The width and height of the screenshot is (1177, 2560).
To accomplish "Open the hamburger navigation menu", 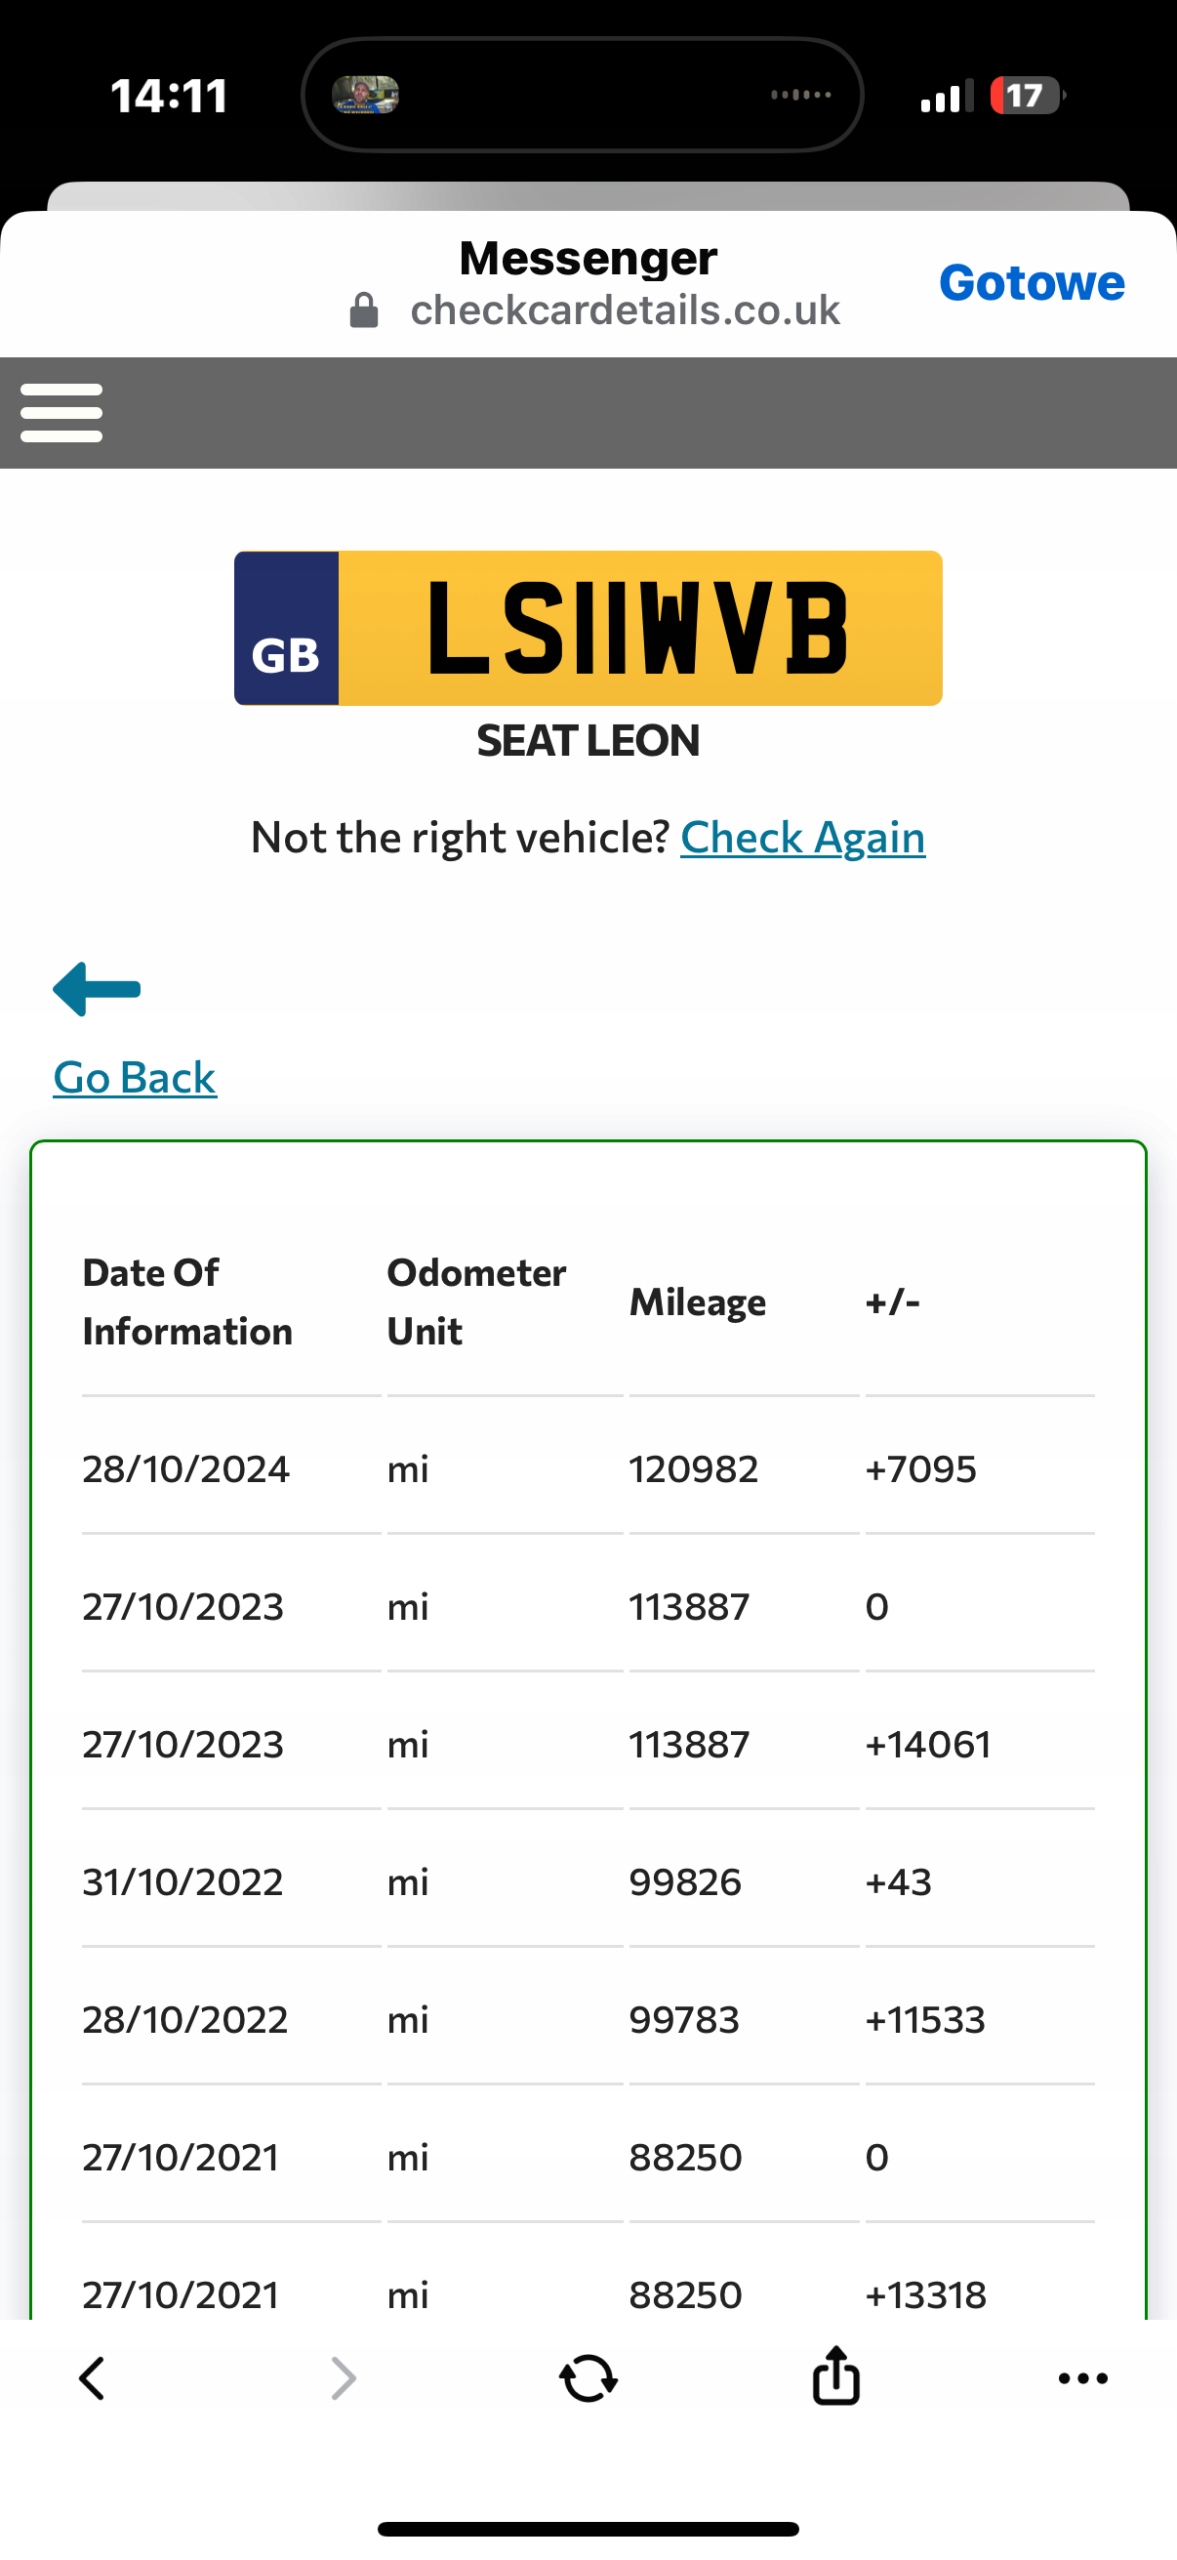I will click(62, 412).
